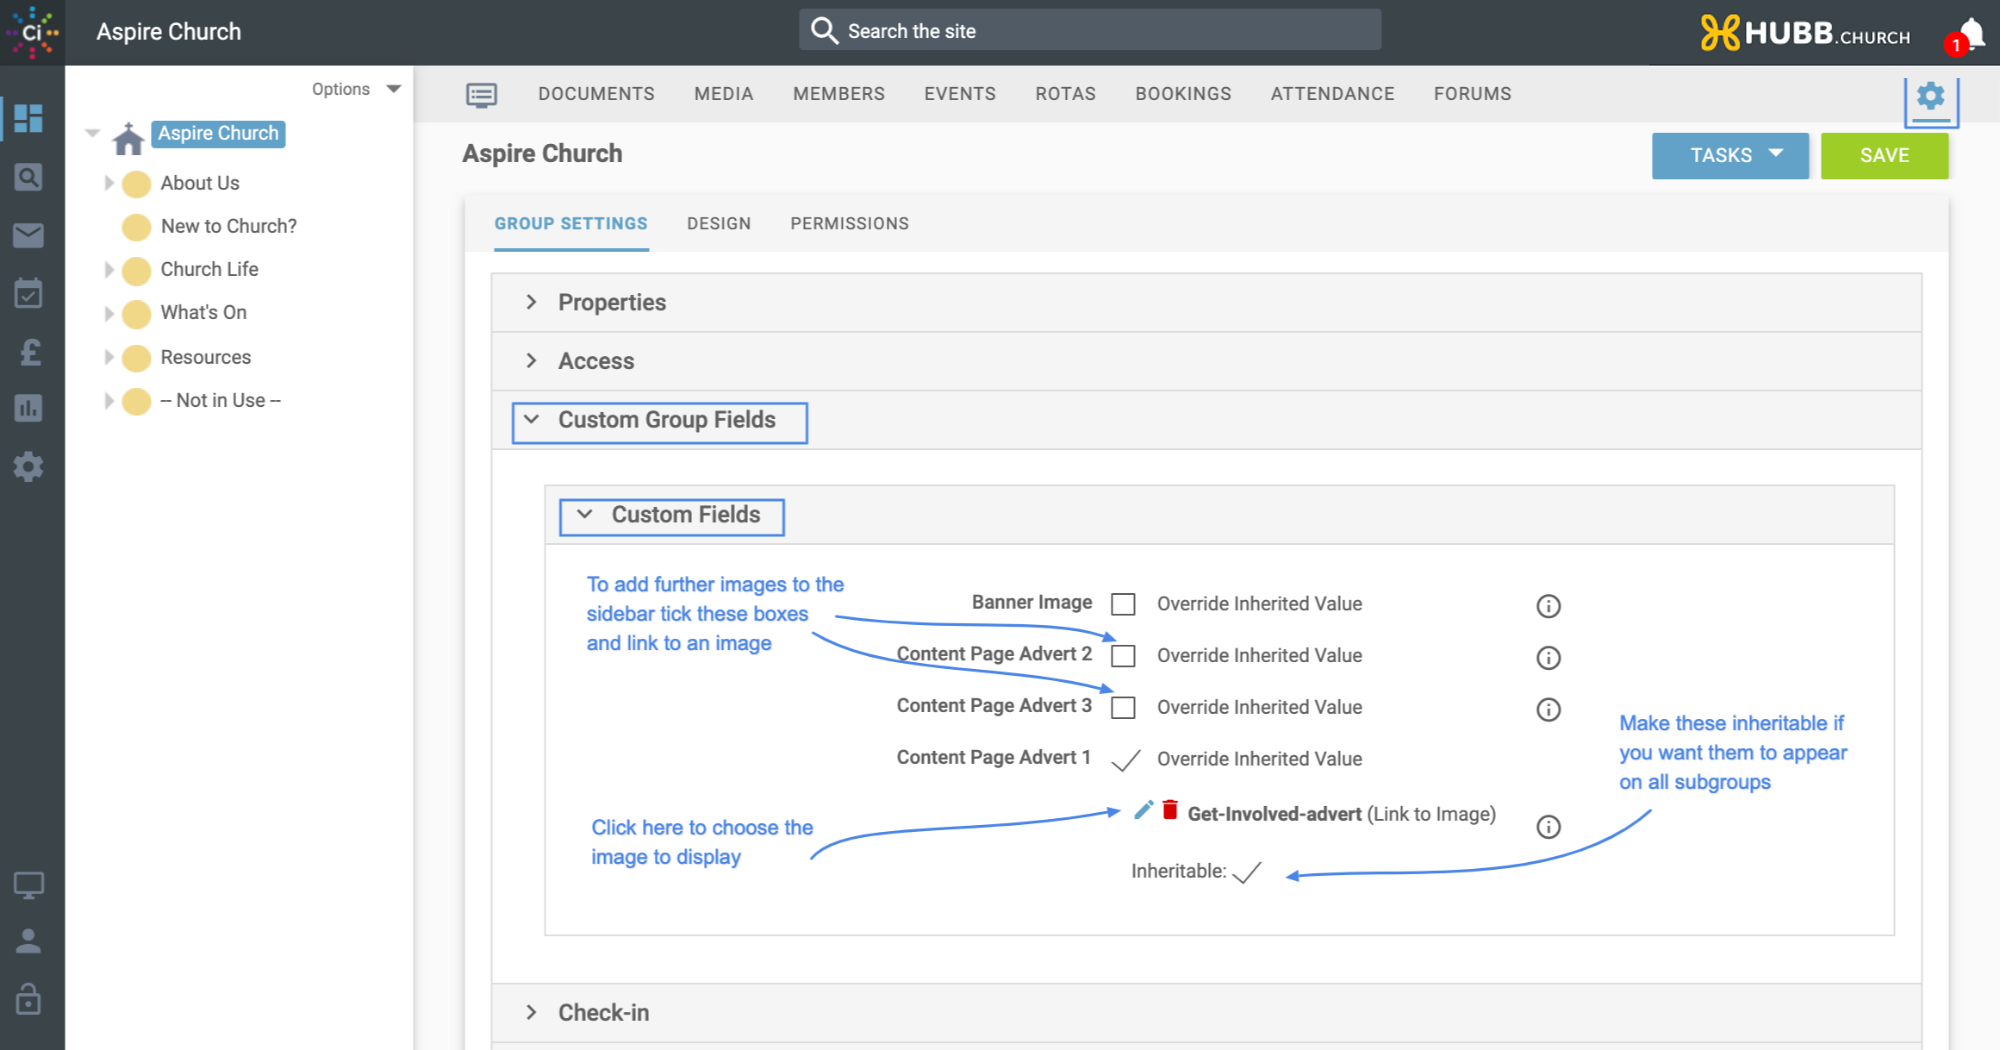
Task: Open the dashboard icon in left sidebar
Action: [28, 118]
